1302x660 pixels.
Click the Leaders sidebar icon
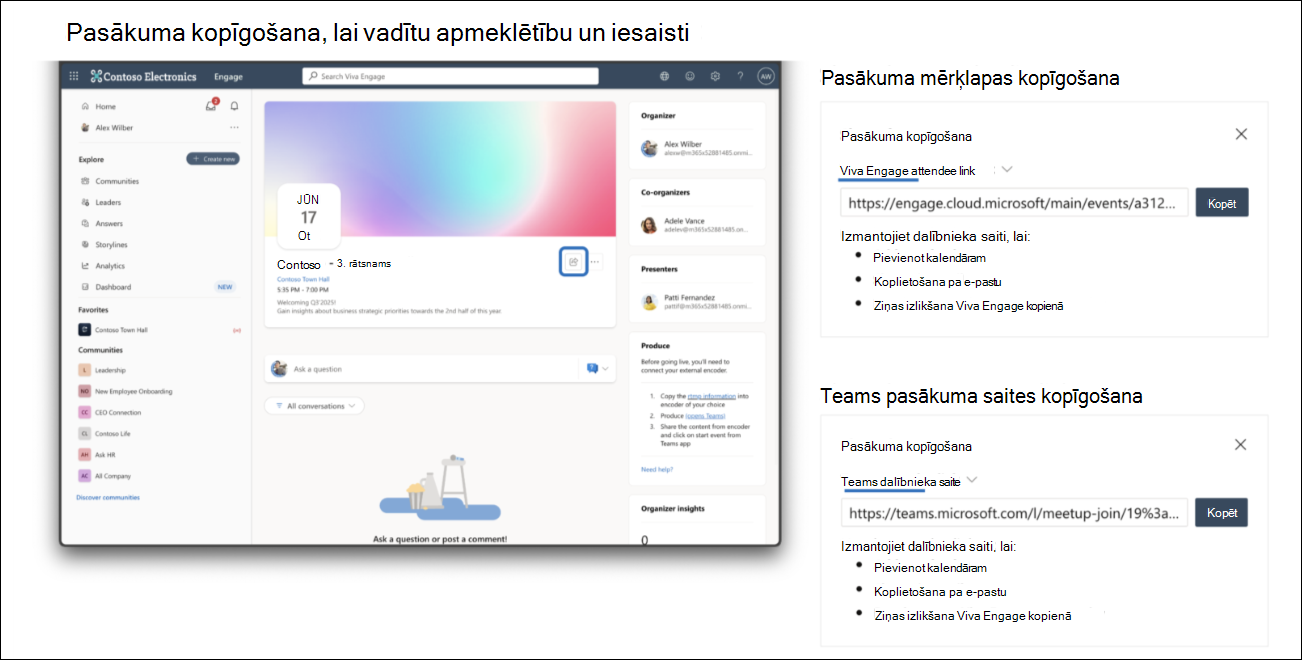tap(85, 202)
